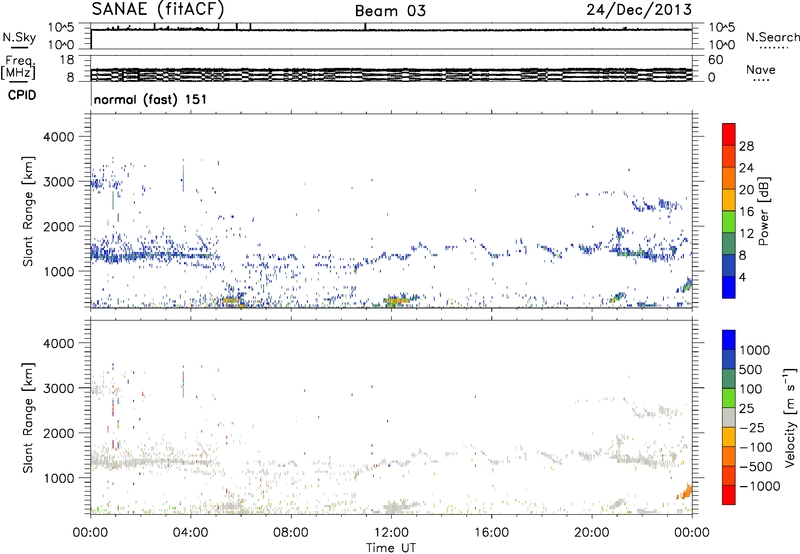The width and height of the screenshot is (800, 554).
Task: Click the date 24/Dec/2013
Action: (639, 9)
